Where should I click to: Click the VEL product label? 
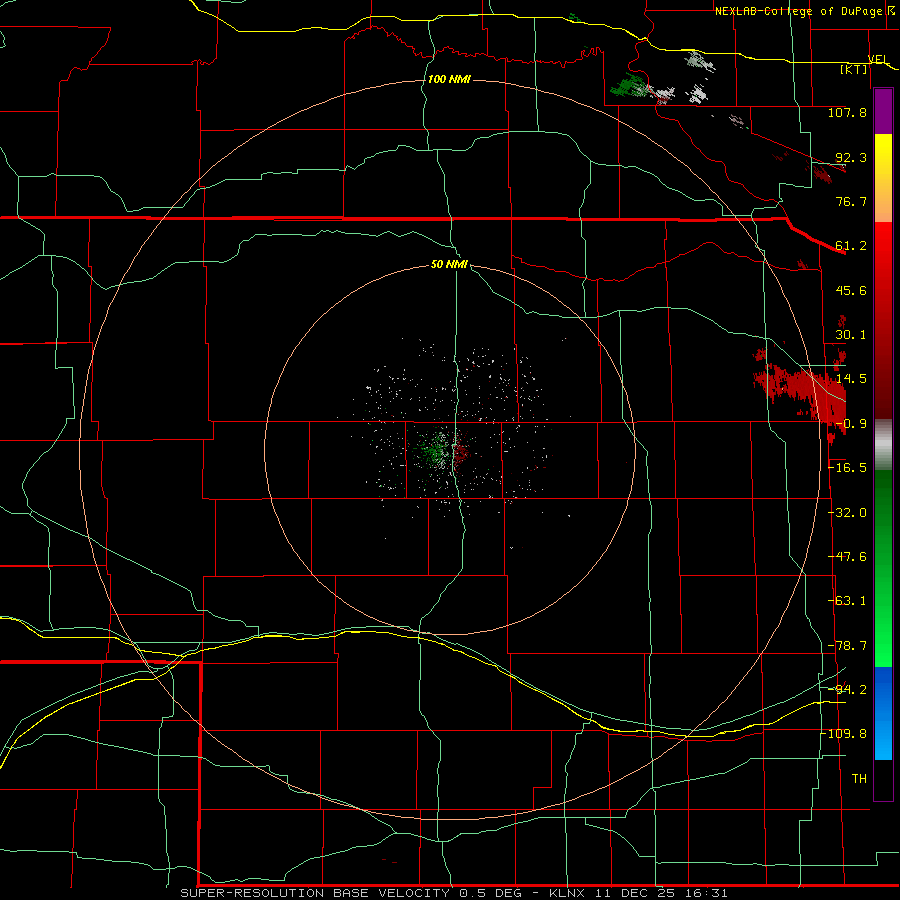pos(878,59)
